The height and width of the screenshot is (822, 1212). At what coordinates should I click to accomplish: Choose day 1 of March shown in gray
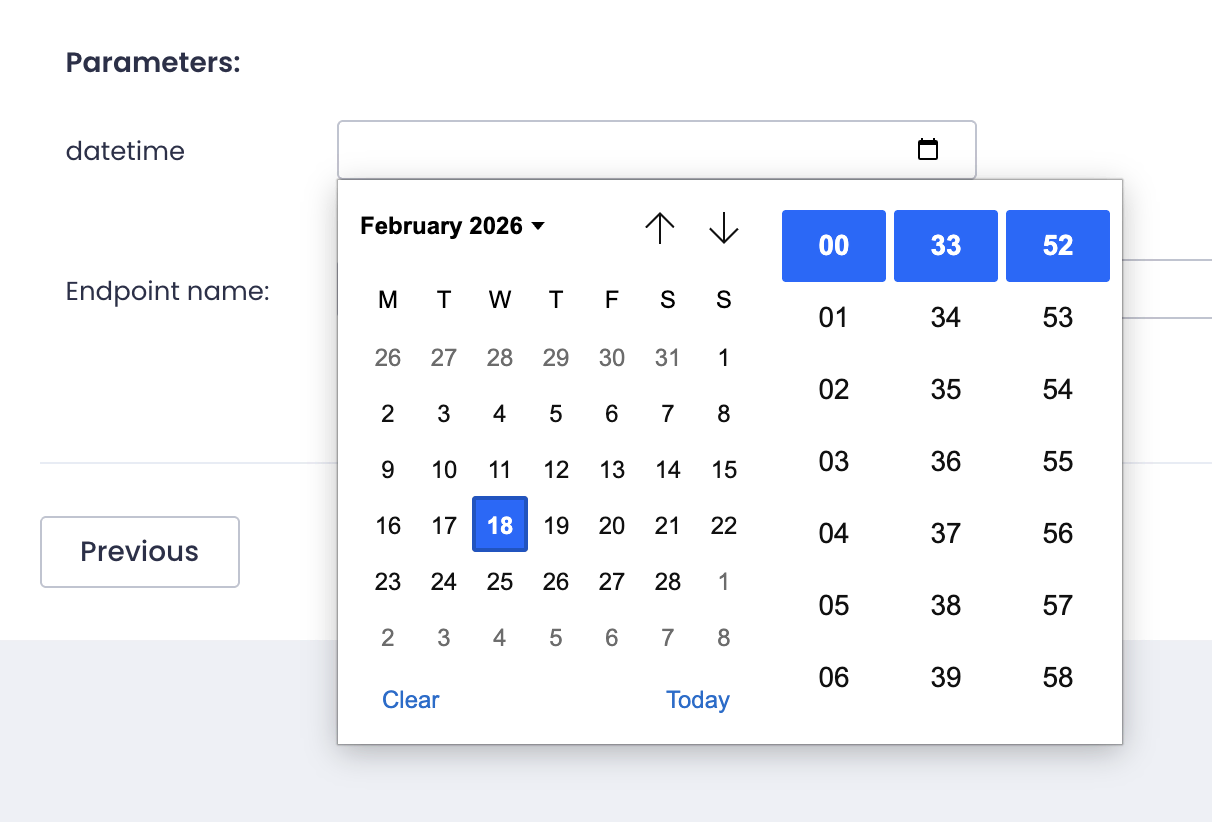coord(723,581)
